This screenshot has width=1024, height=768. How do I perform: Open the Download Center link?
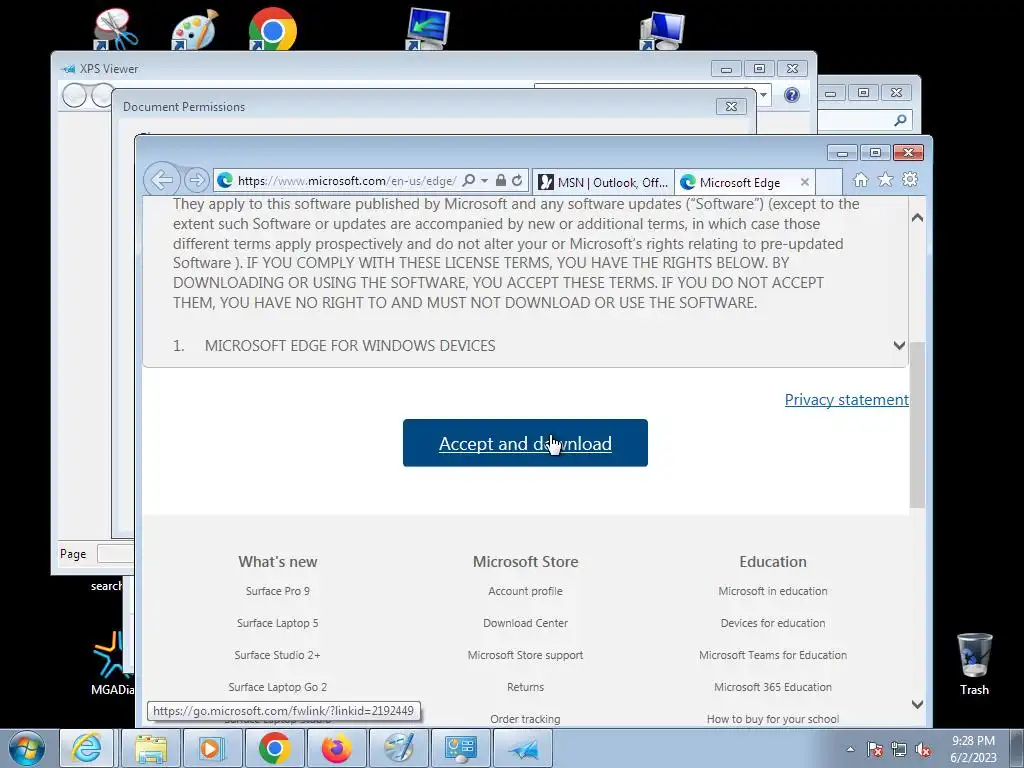pyautogui.click(x=525, y=623)
